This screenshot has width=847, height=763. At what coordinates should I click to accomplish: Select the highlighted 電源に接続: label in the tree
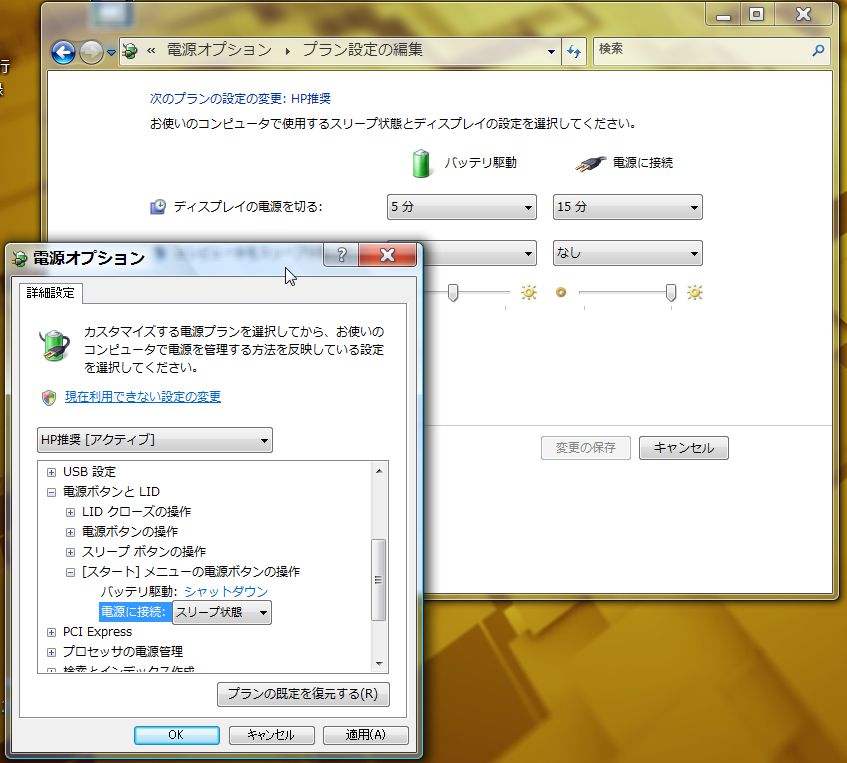coord(134,612)
